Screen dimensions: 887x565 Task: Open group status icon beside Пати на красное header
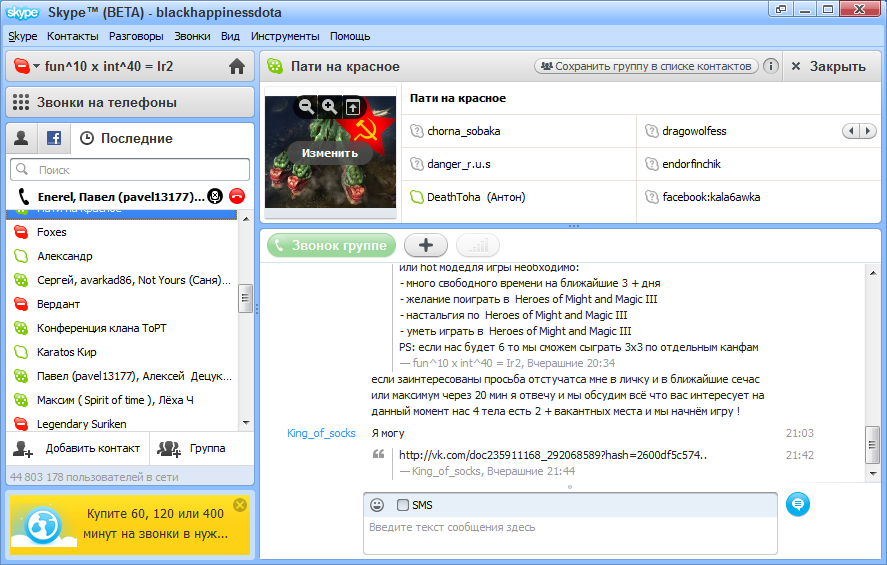275,66
